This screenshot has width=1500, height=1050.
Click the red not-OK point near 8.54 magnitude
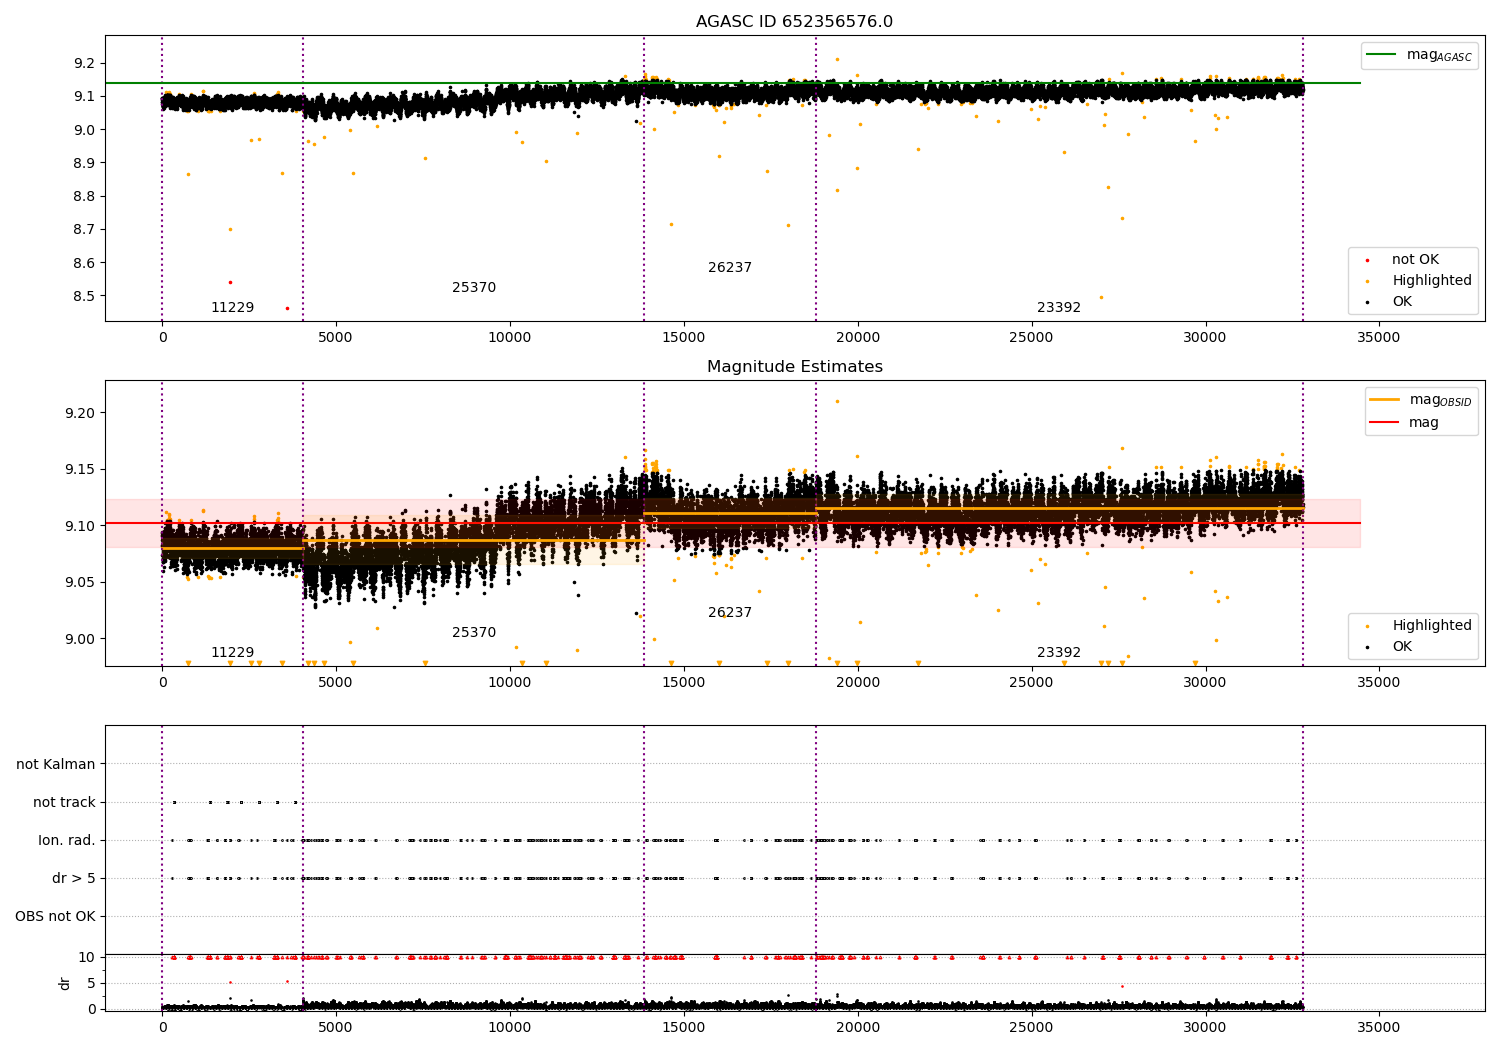(230, 282)
